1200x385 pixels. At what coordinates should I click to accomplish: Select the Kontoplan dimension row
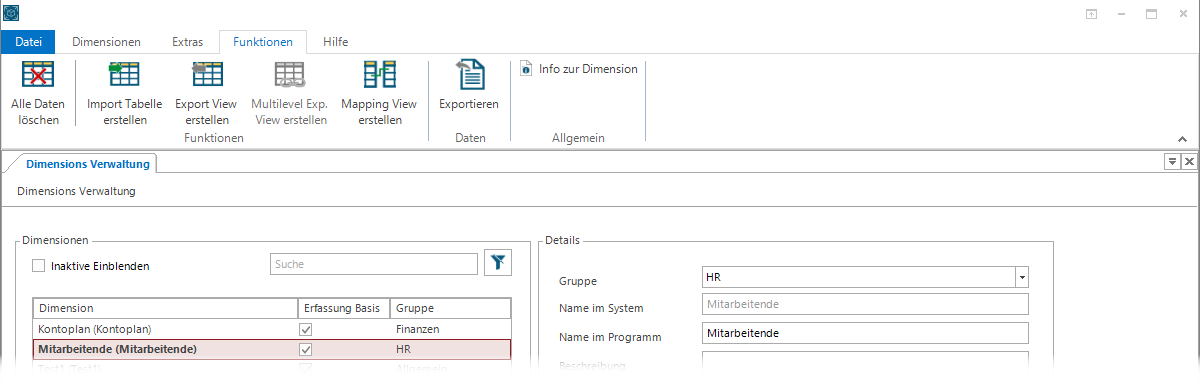(x=272, y=329)
